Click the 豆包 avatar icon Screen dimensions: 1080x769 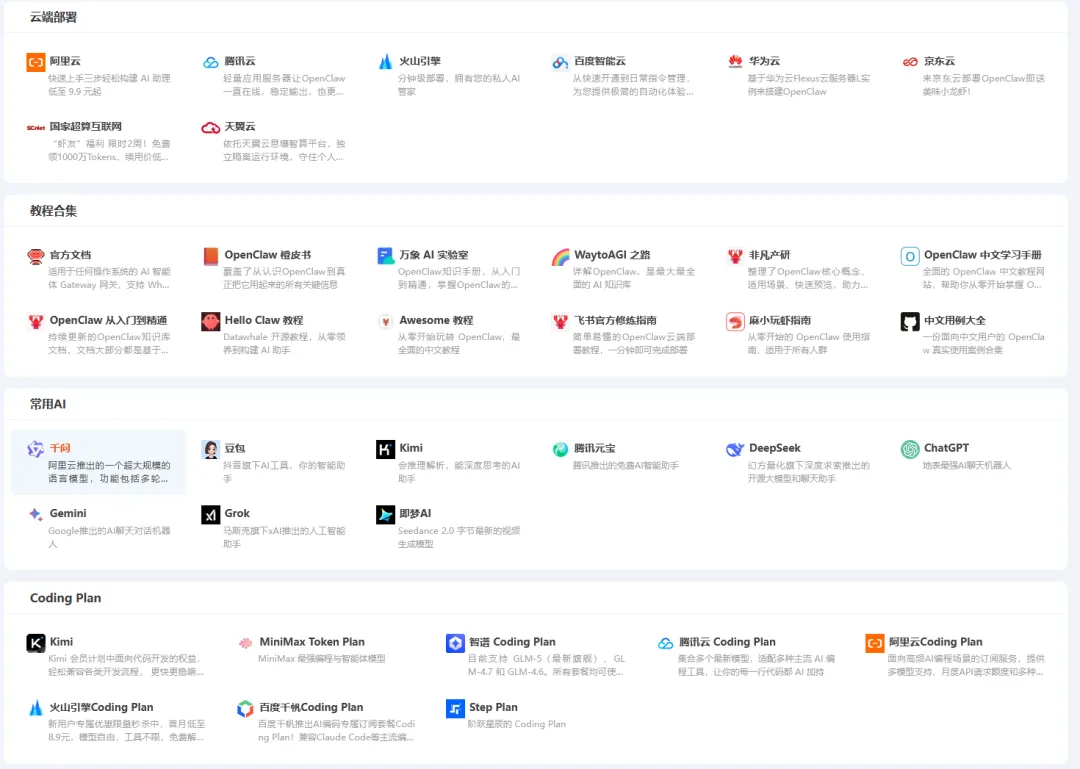pyautogui.click(x=211, y=449)
